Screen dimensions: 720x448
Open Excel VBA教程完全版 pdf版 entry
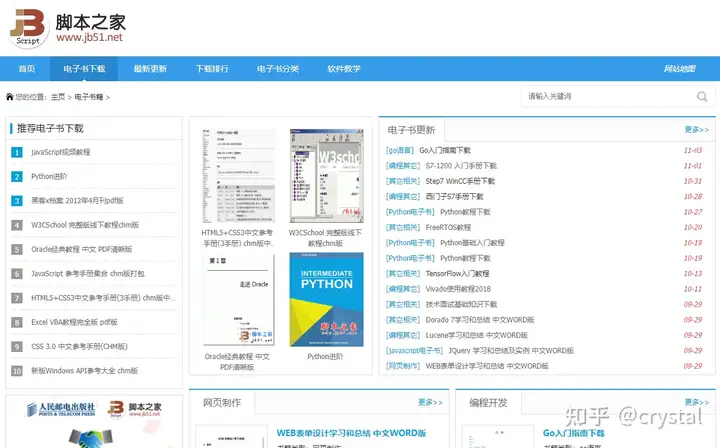click(74, 322)
